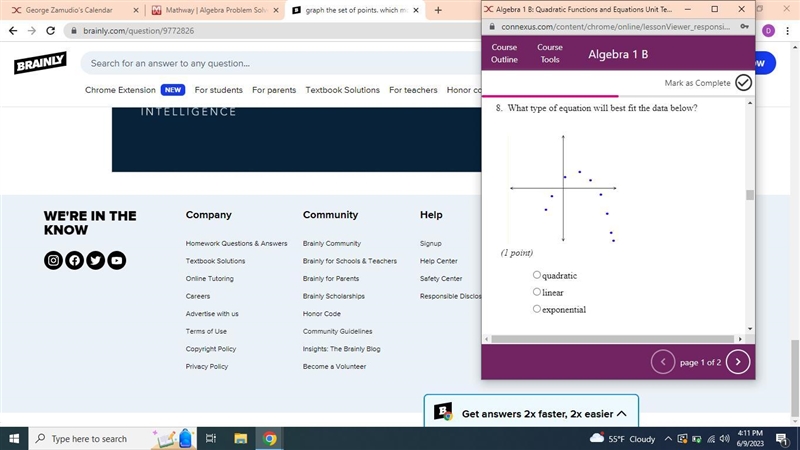Expand Get answers 2x faster banner
This screenshot has height=450, width=800.
point(621,414)
